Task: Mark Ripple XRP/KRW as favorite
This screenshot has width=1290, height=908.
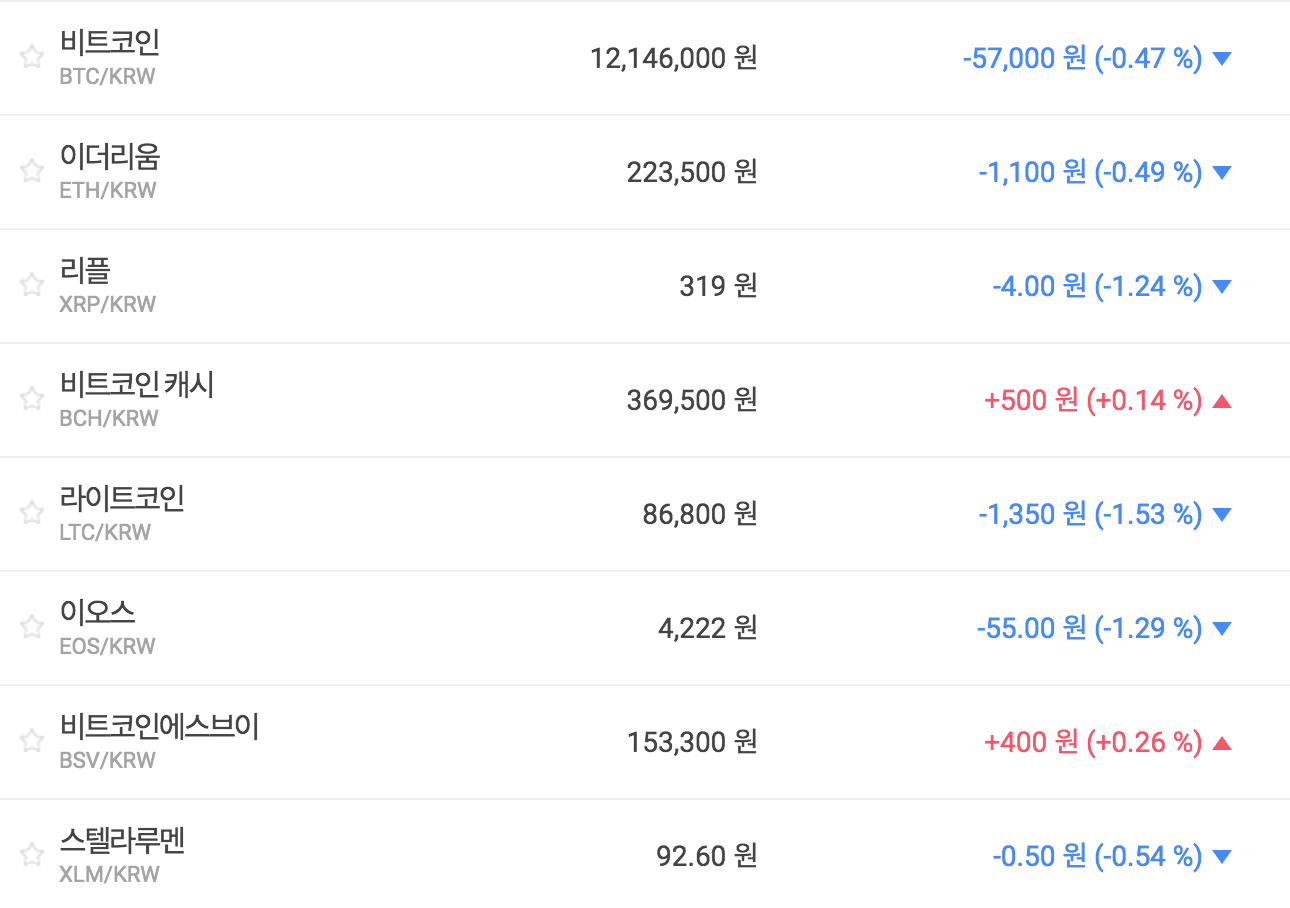Action: 32,285
